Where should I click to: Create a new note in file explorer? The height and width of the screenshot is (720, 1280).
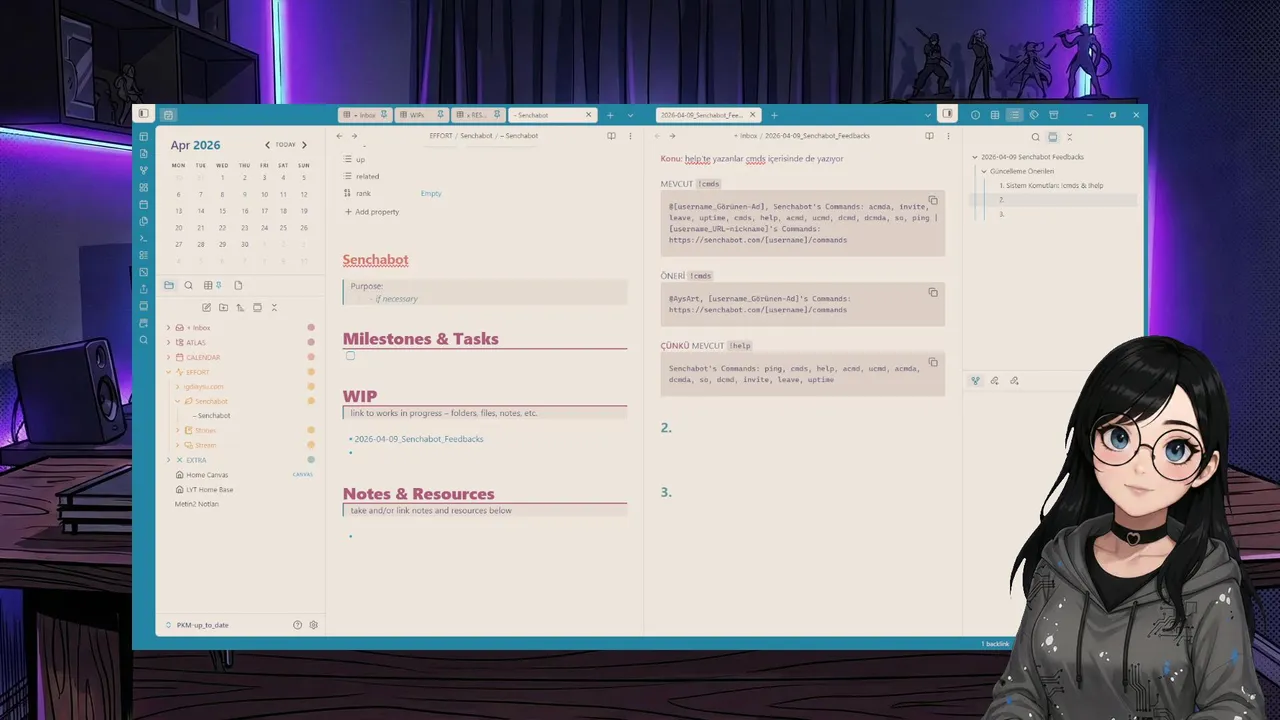[206, 307]
